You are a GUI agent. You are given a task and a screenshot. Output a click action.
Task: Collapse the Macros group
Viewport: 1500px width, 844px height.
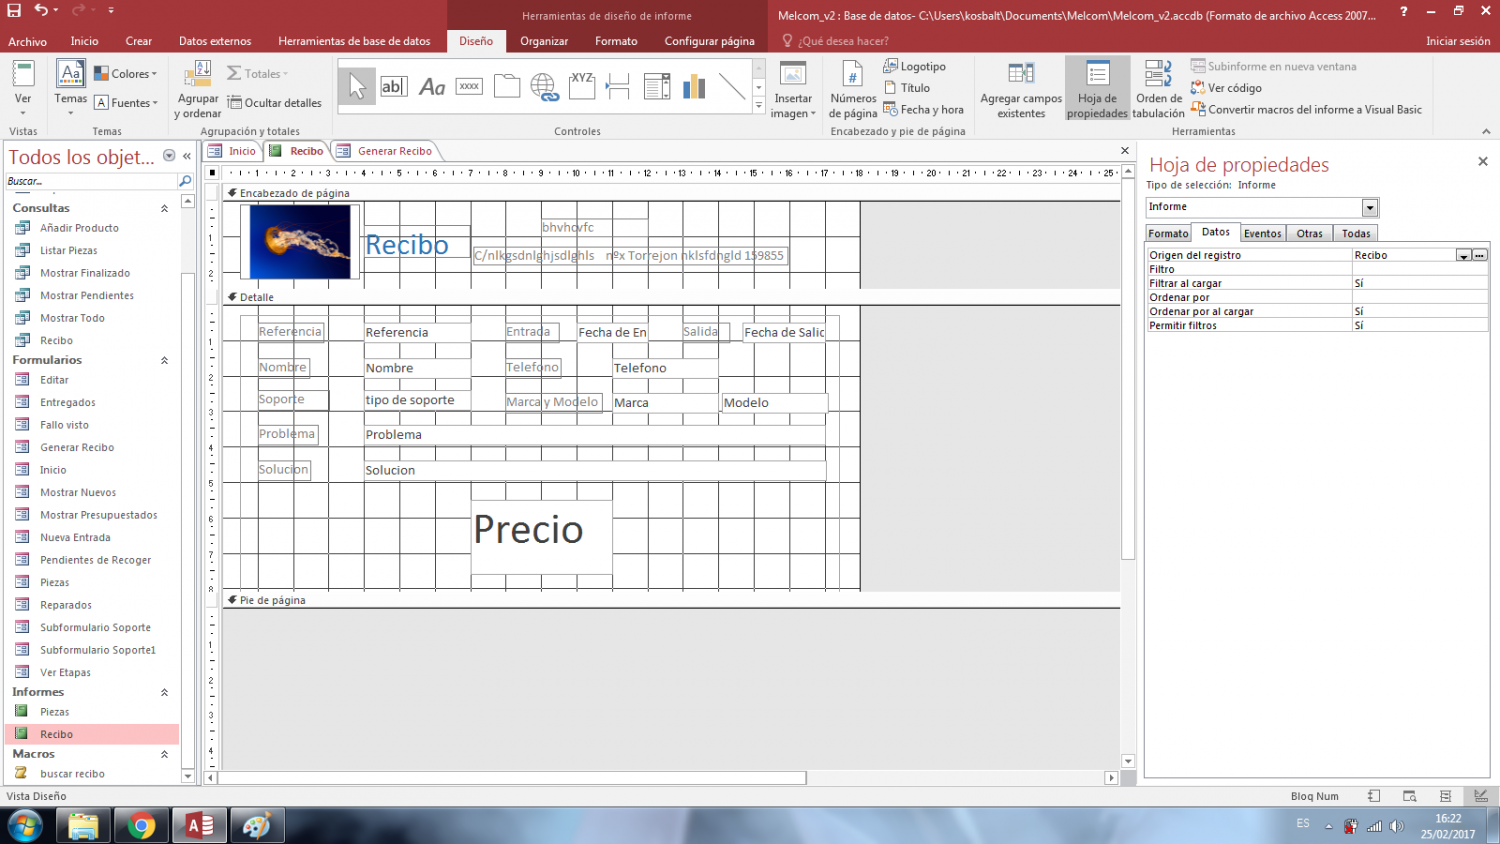point(164,754)
